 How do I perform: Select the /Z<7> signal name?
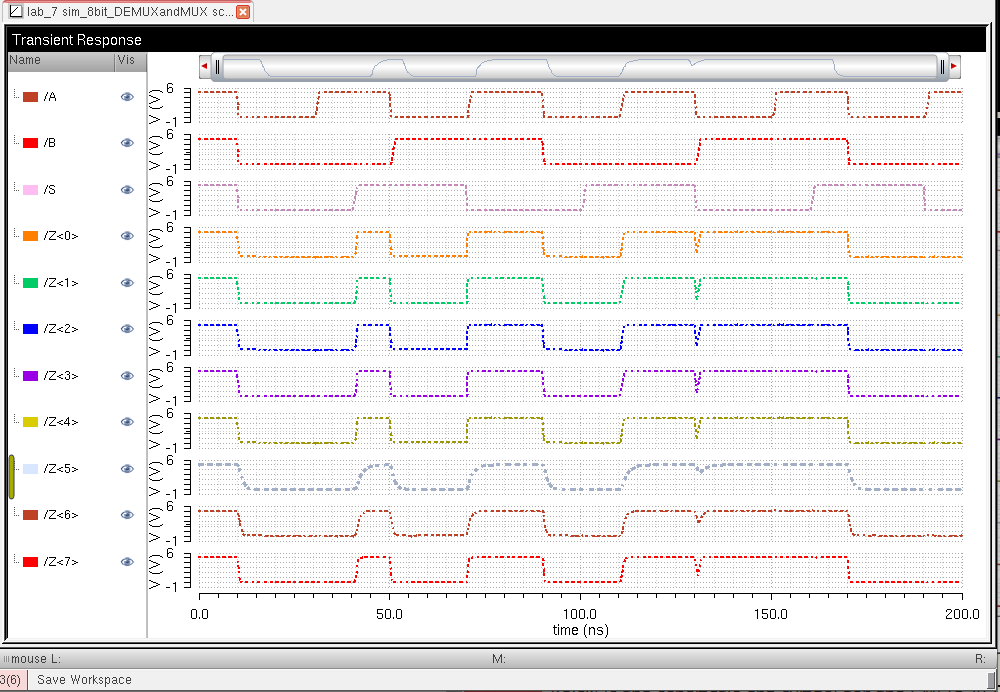pyautogui.click(x=61, y=562)
